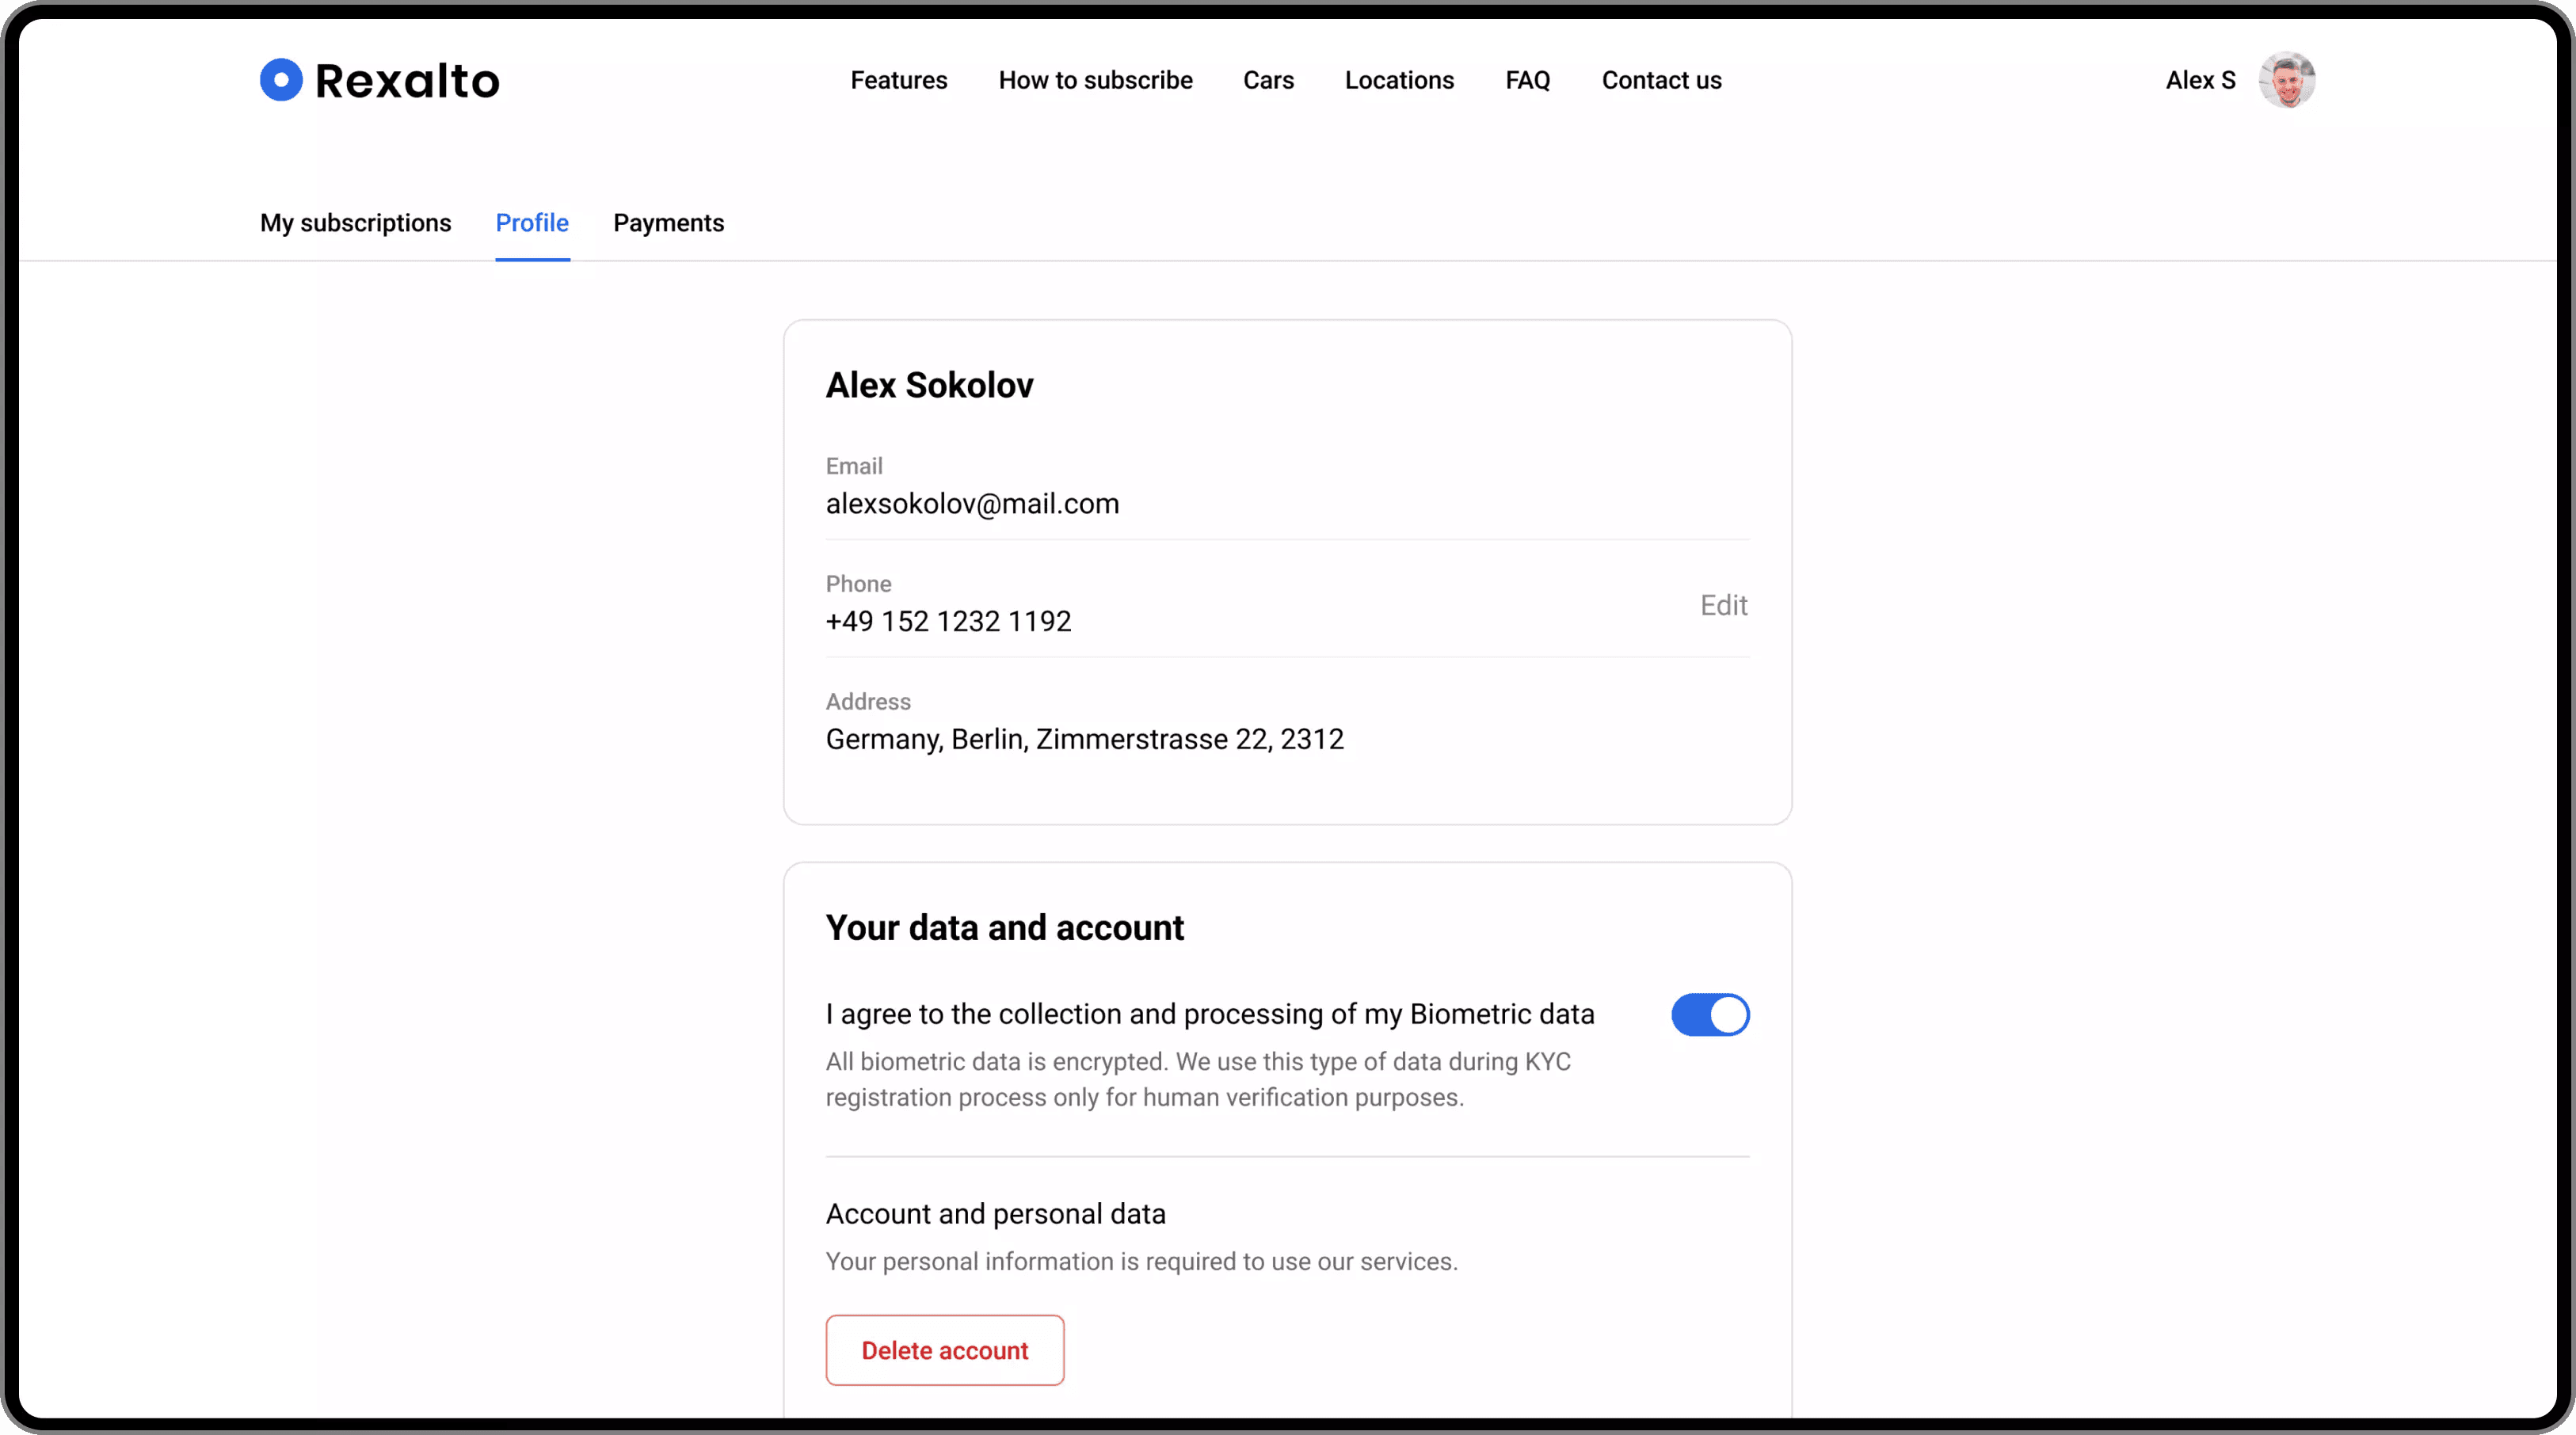The height and width of the screenshot is (1435, 2576).
Task: Click the Rexalto wordmark text
Action: point(407,81)
